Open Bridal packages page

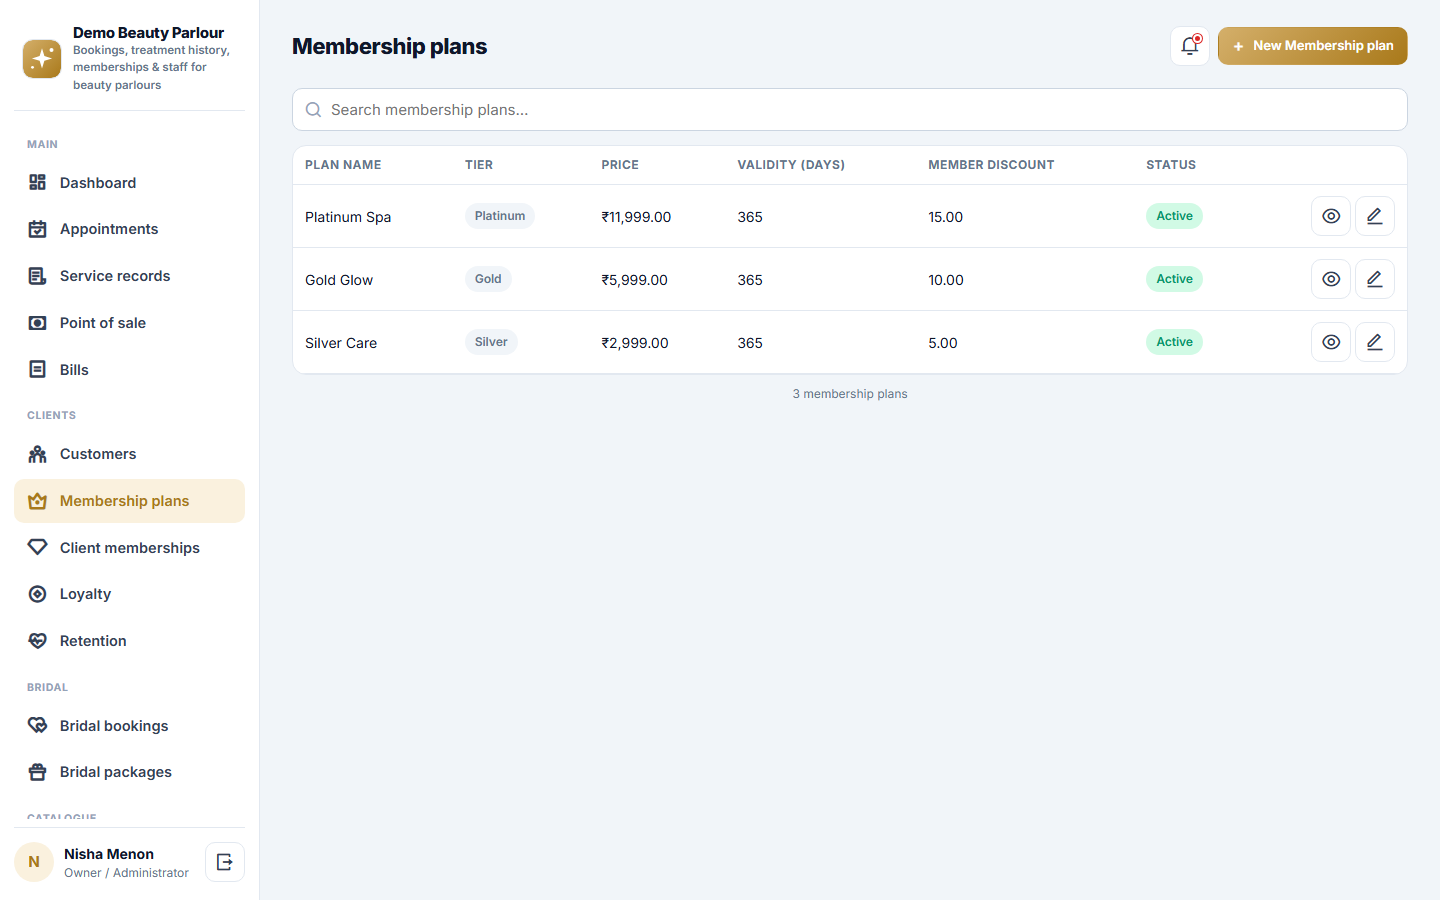129,772
